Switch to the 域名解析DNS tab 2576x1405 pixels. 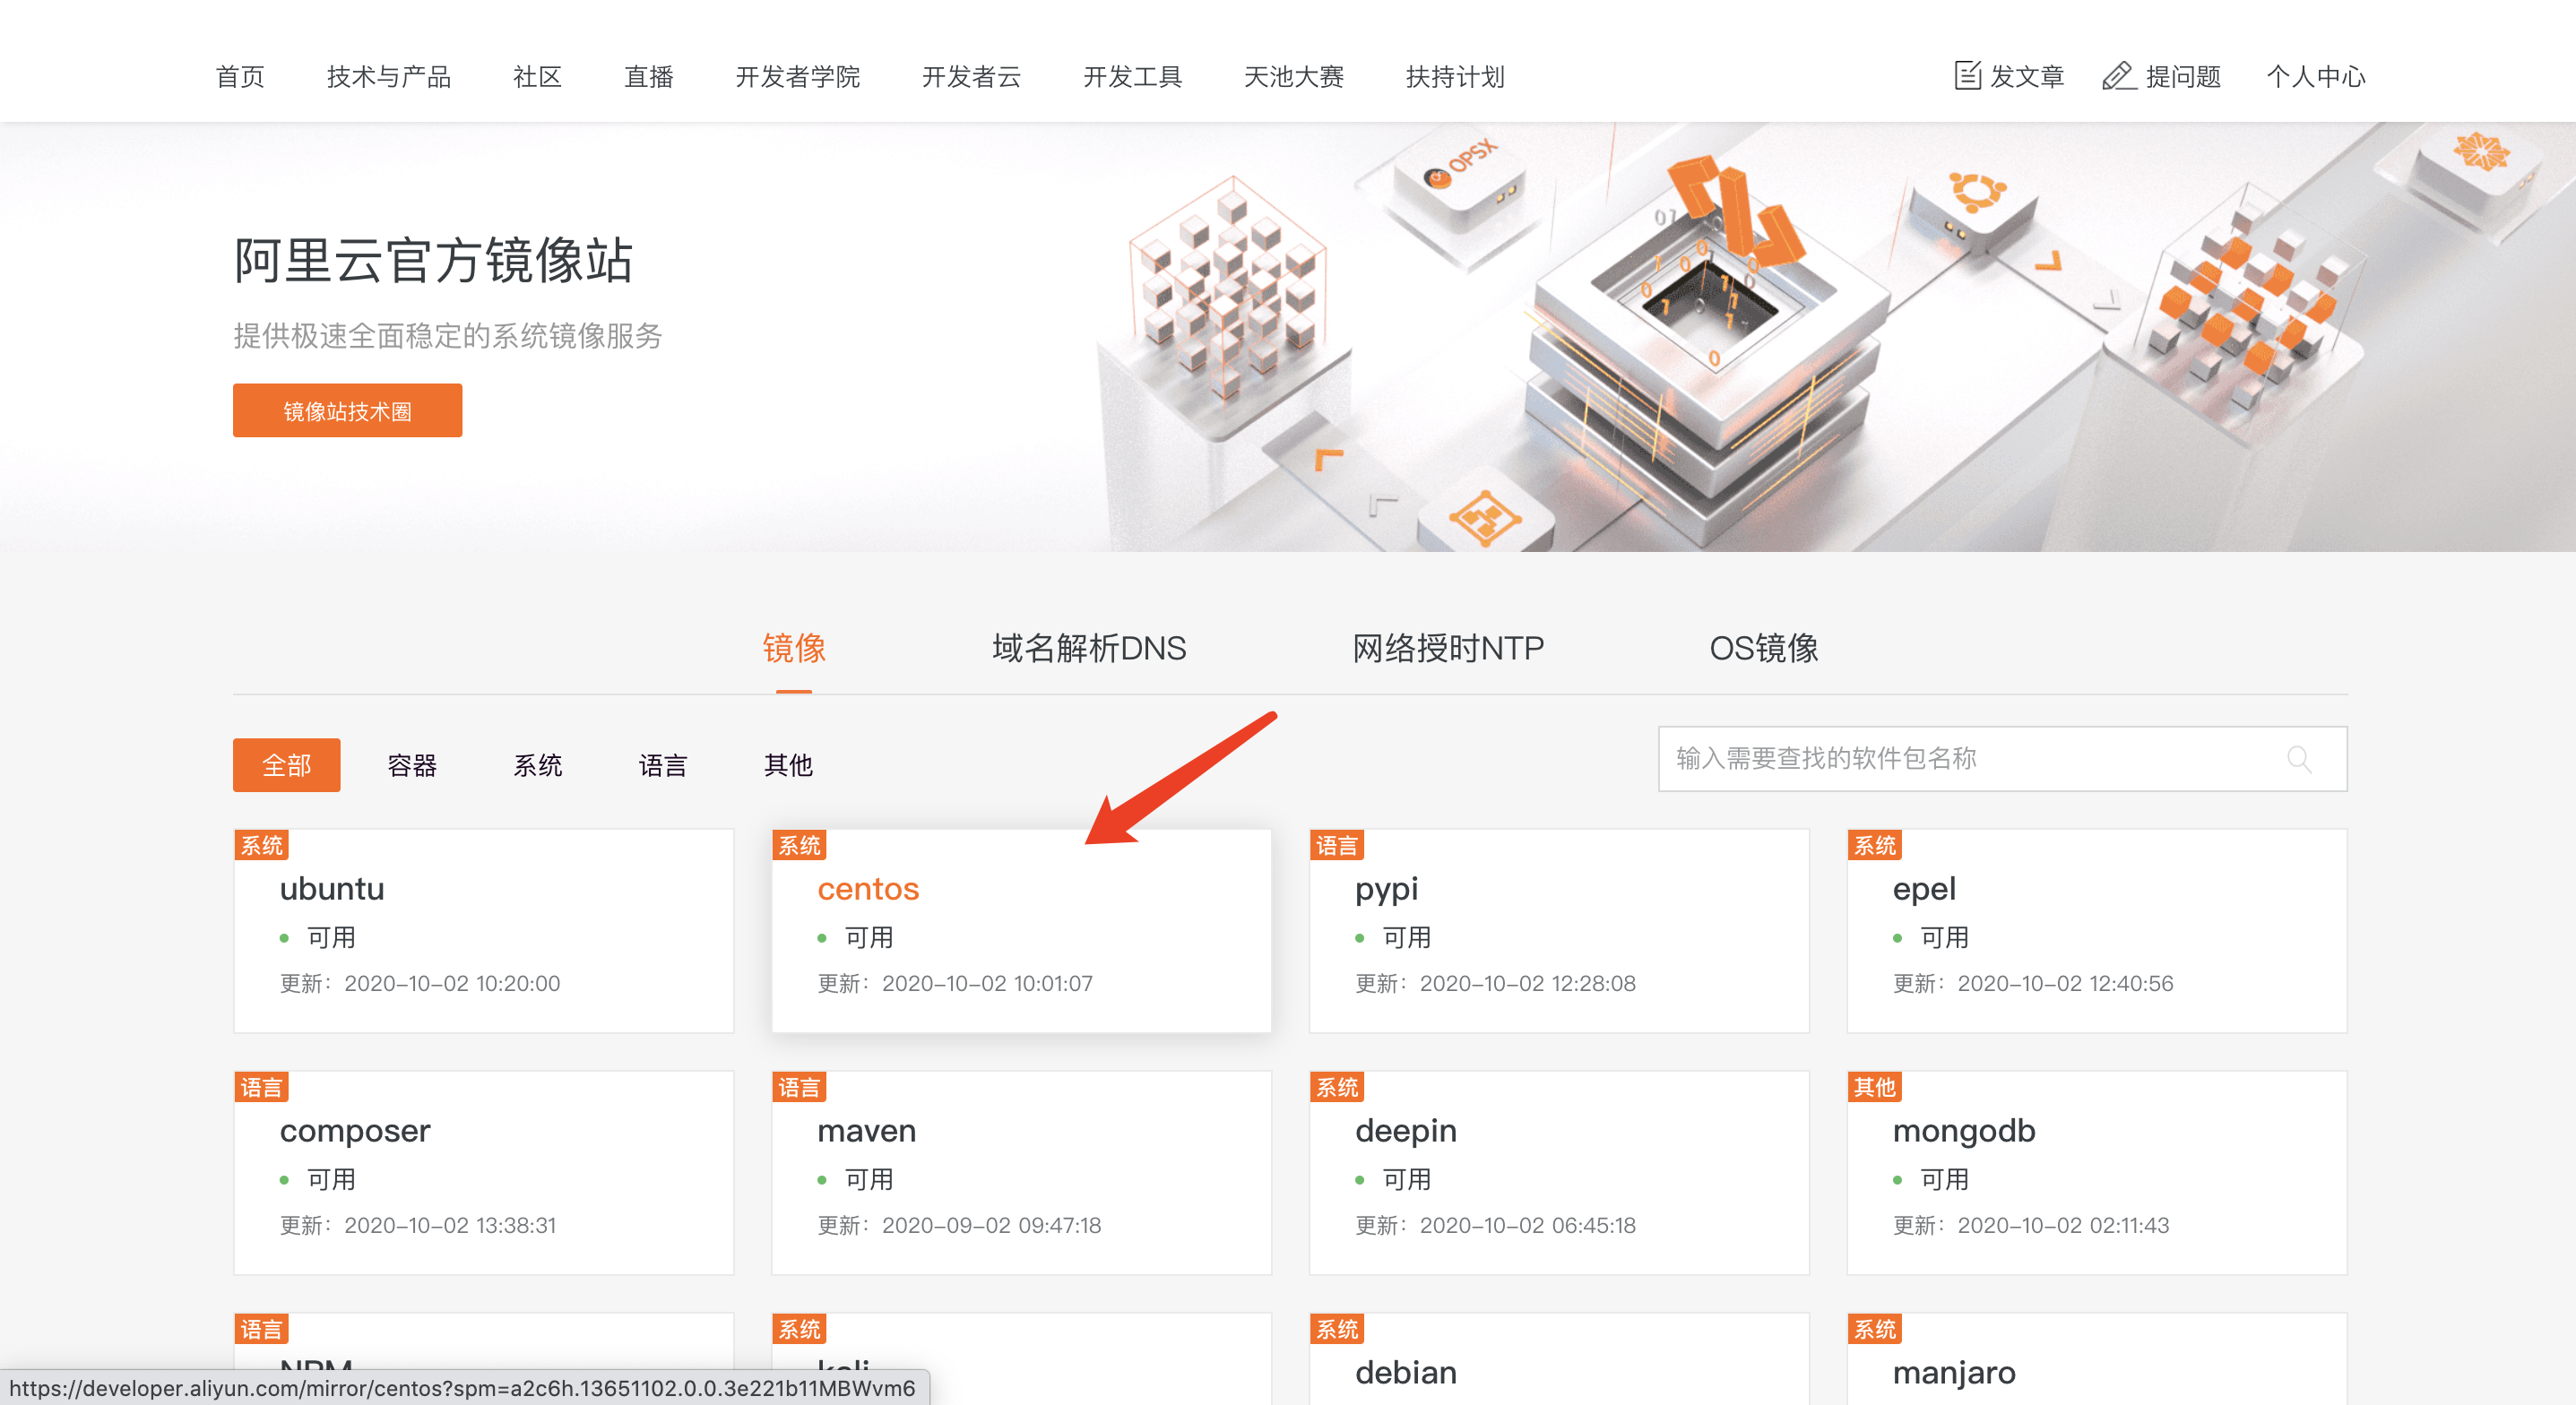(1087, 648)
